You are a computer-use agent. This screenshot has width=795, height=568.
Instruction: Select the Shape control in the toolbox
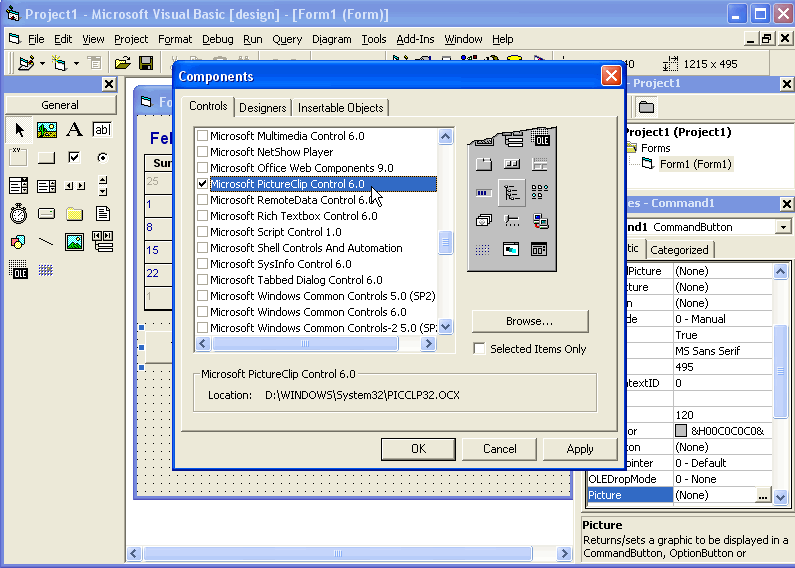click(18, 242)
